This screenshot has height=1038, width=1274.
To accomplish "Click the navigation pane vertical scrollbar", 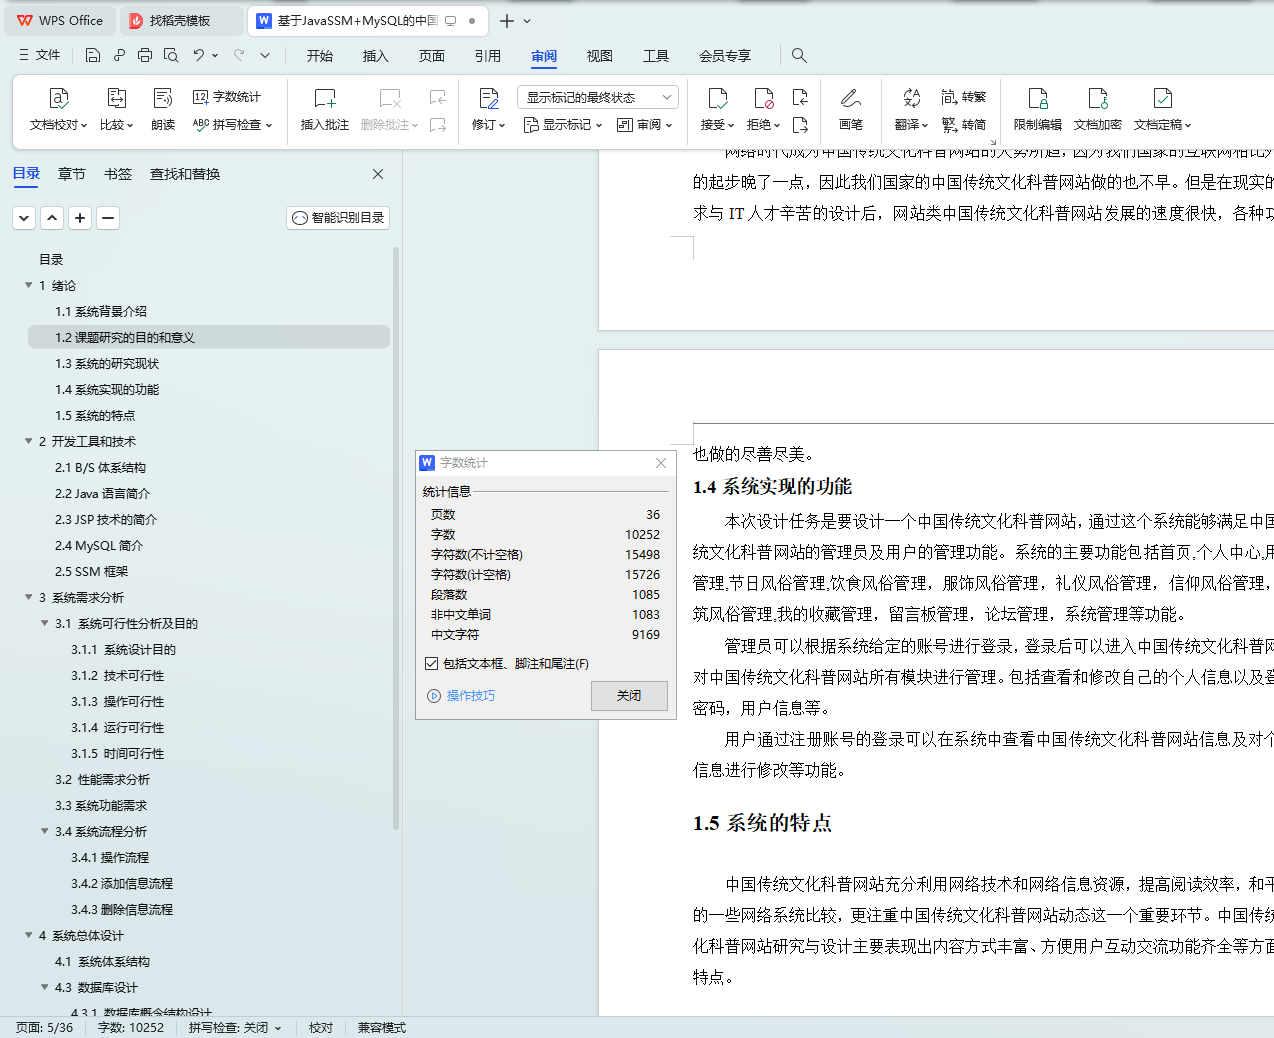I will [x=396, y=540].
